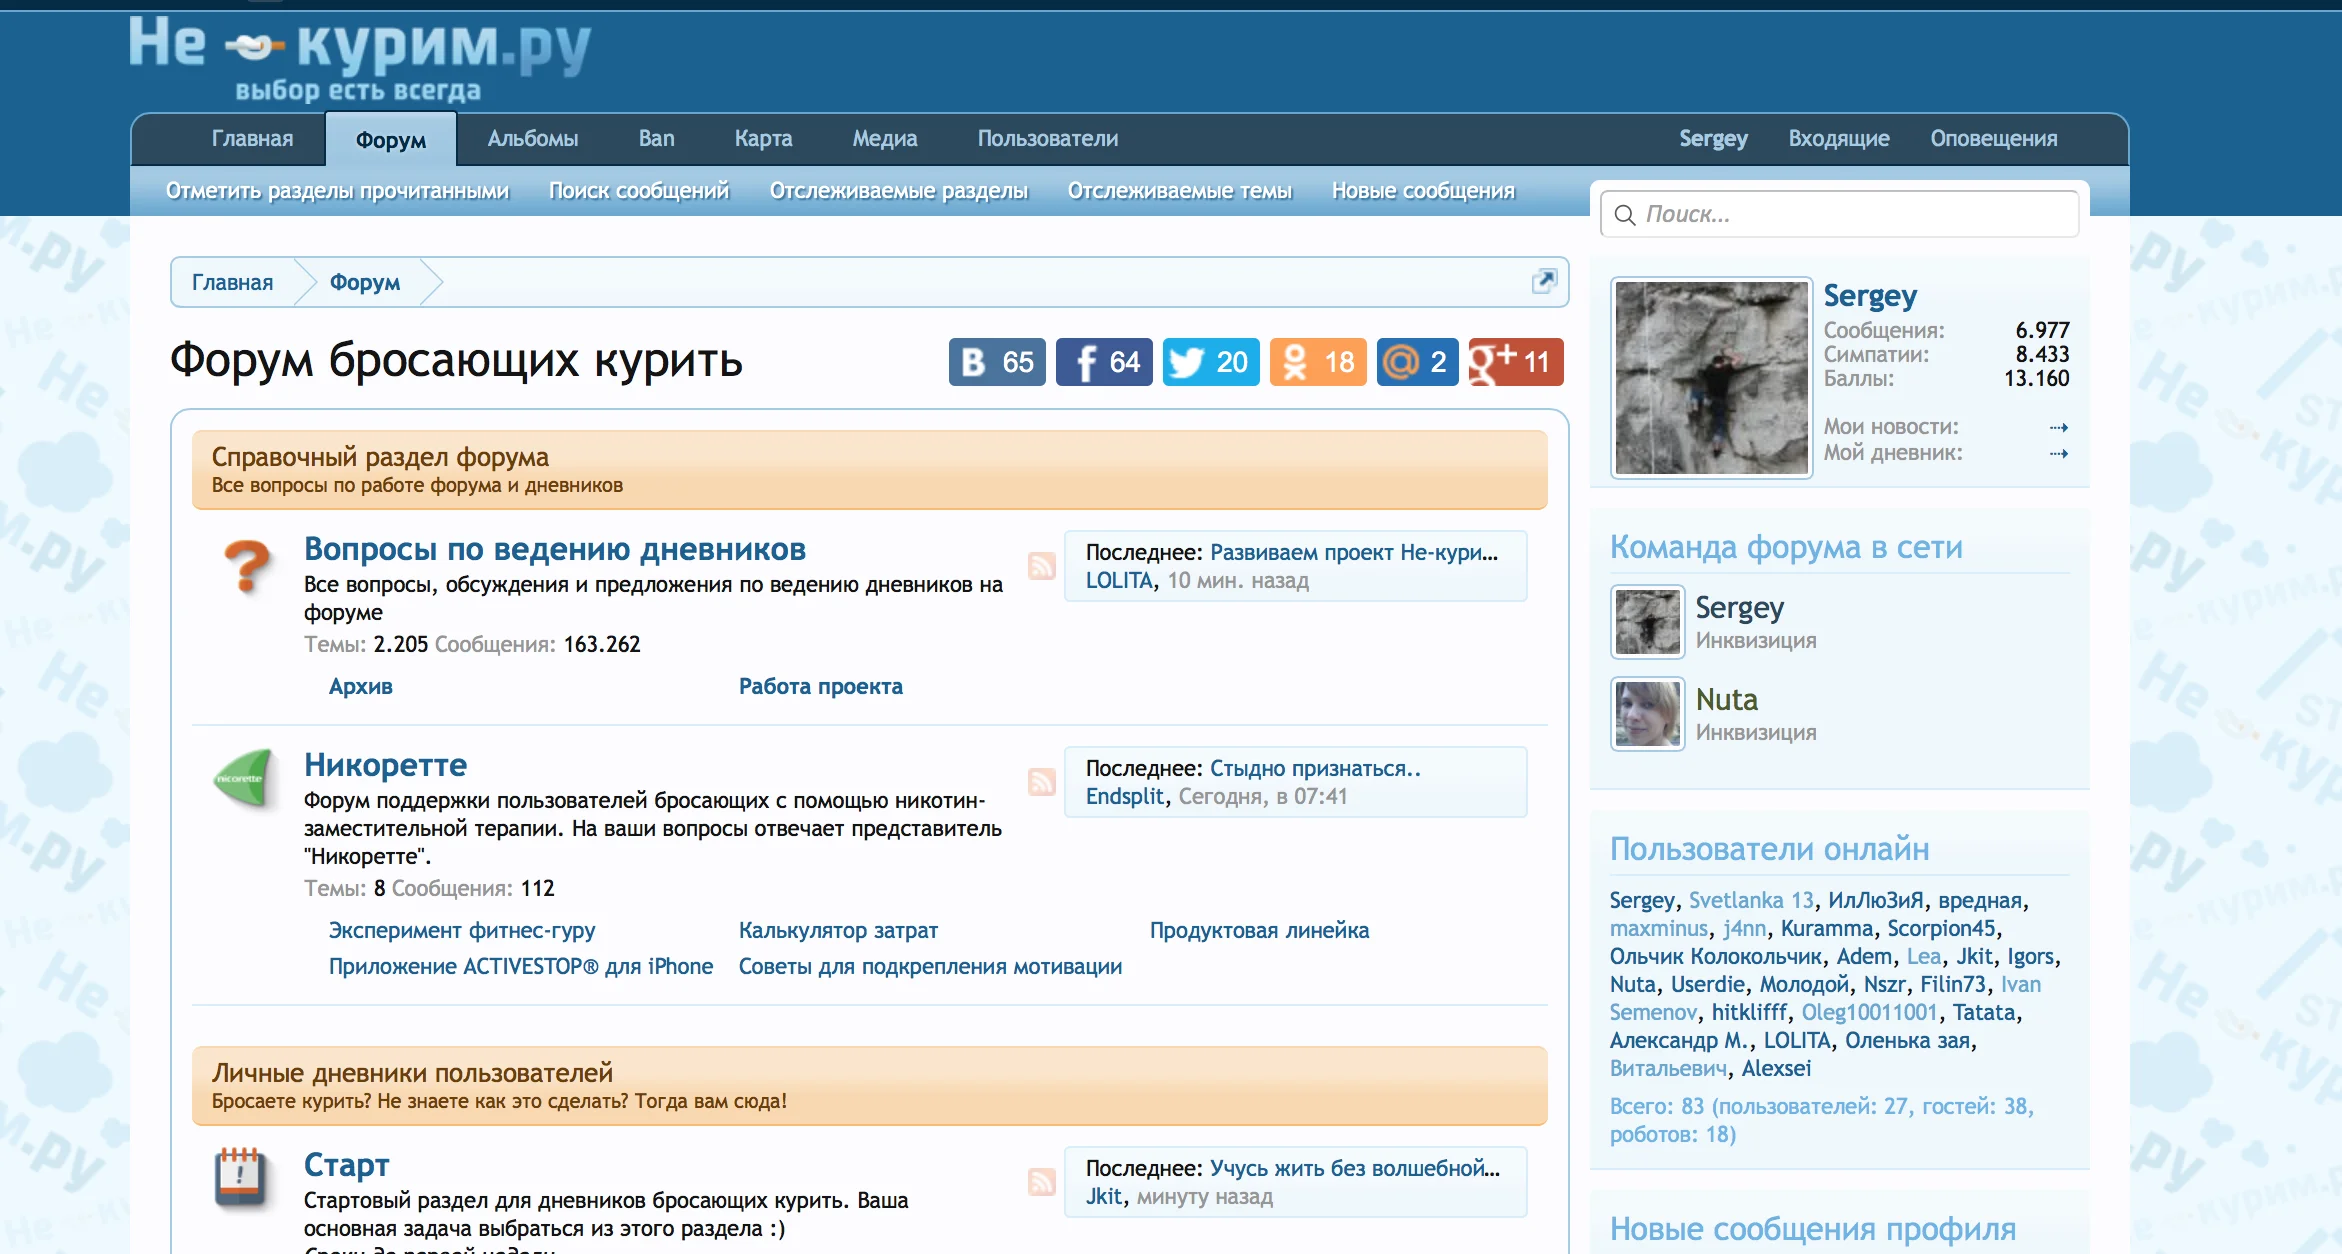The image size is (2342, 1254).
Task: Click the Twitter share icon
Action: pos(1210,362)
